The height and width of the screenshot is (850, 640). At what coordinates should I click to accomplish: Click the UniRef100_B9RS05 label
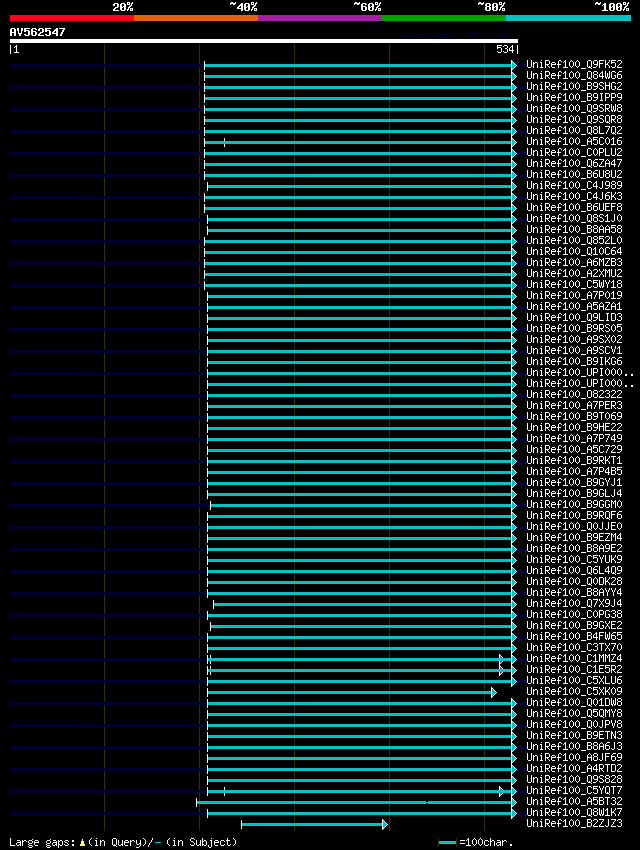pos(574,328)
